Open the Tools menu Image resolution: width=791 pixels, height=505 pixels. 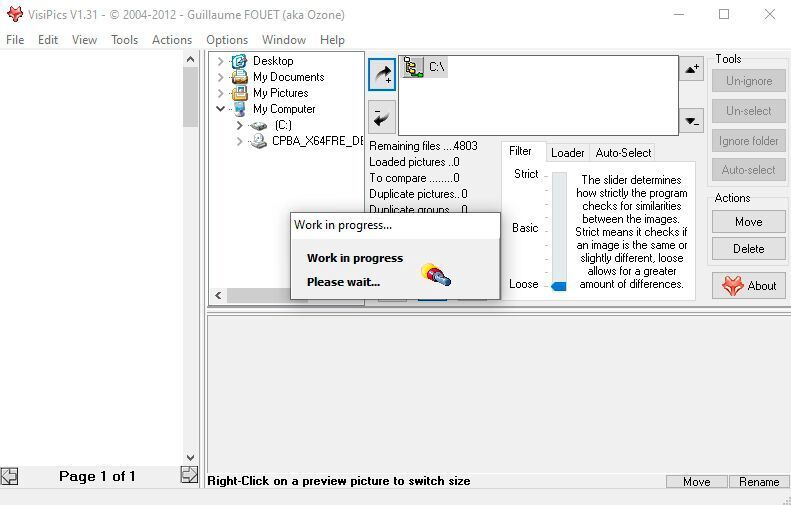[124, 40]
